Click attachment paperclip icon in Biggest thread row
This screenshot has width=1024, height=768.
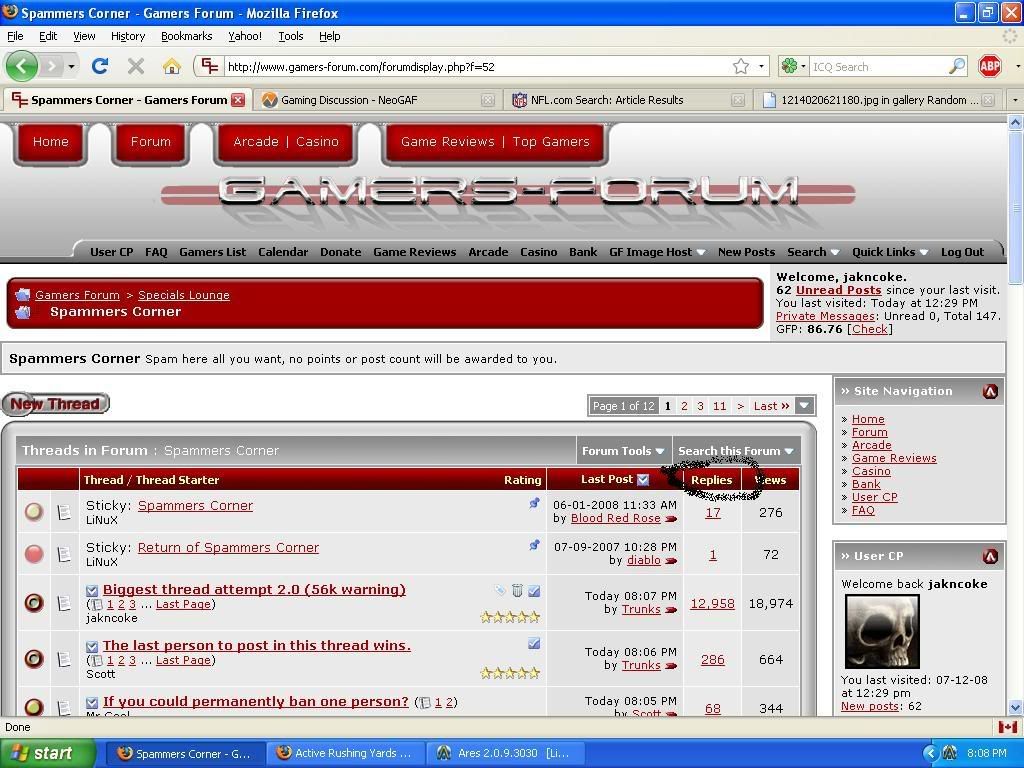point(500,590)
